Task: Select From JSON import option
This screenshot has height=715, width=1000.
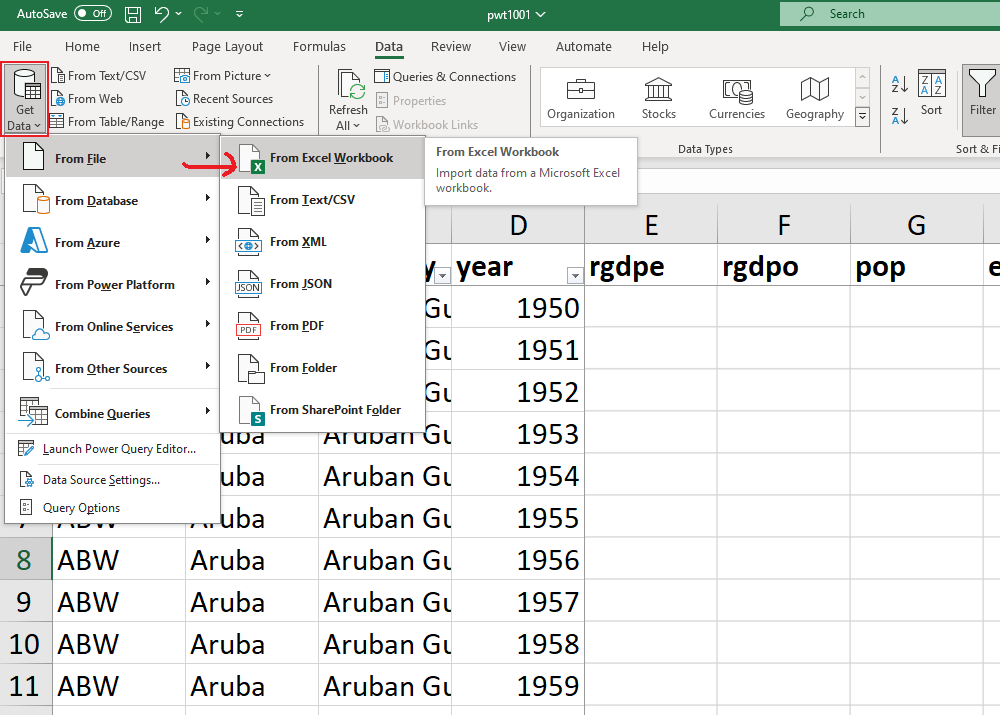Action: 300,284
